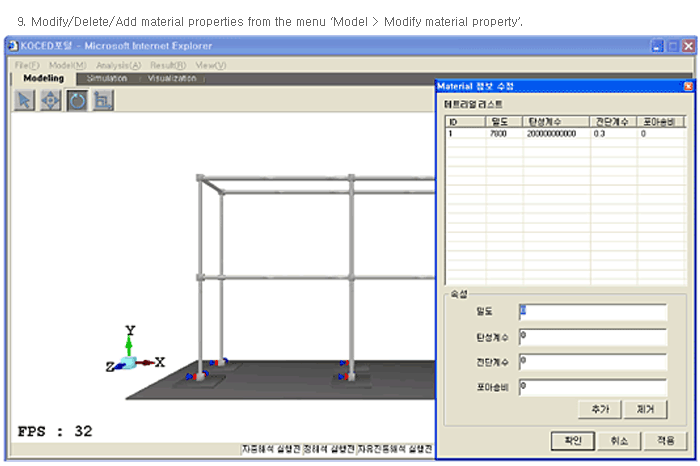
Task: Open the Result(R) menu
Action: (x=168, y=65)
